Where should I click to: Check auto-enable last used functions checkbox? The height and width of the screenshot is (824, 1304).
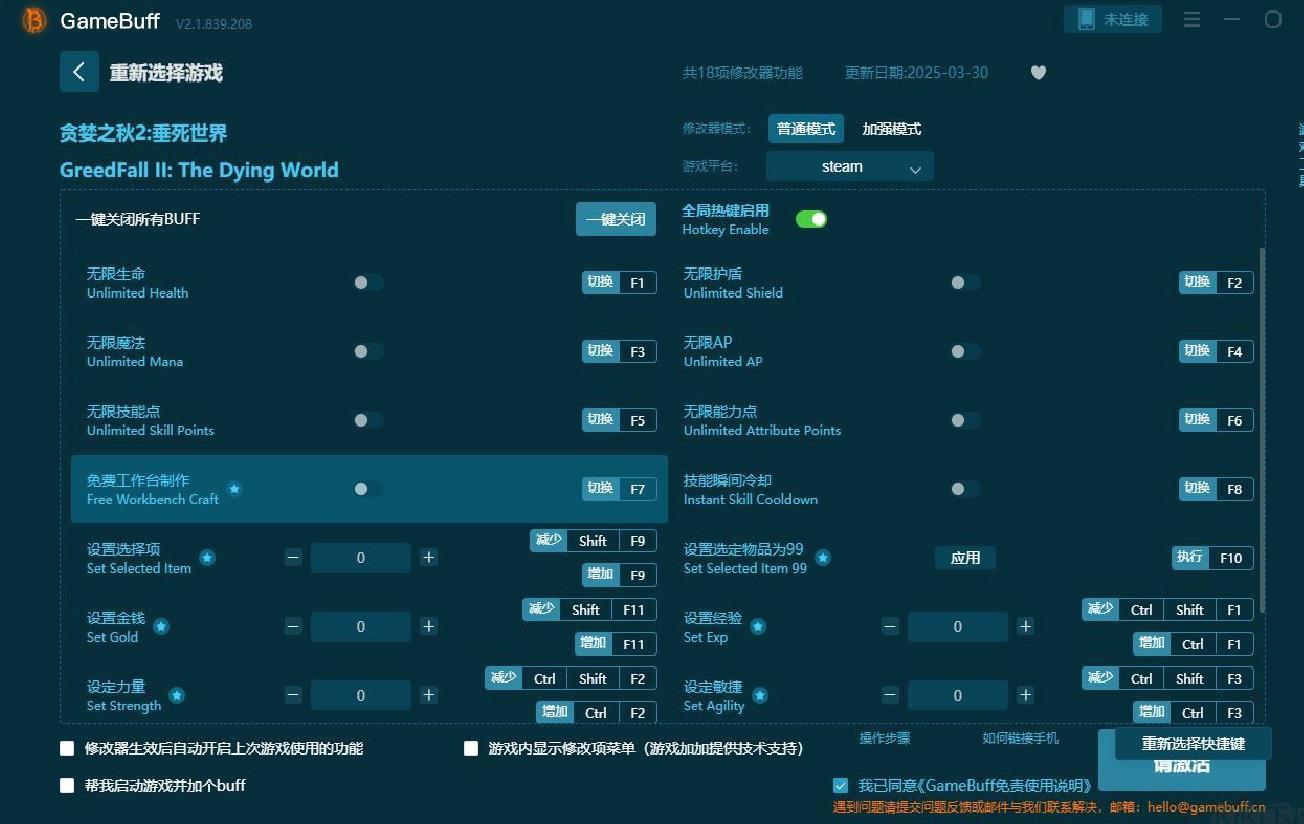67,748
